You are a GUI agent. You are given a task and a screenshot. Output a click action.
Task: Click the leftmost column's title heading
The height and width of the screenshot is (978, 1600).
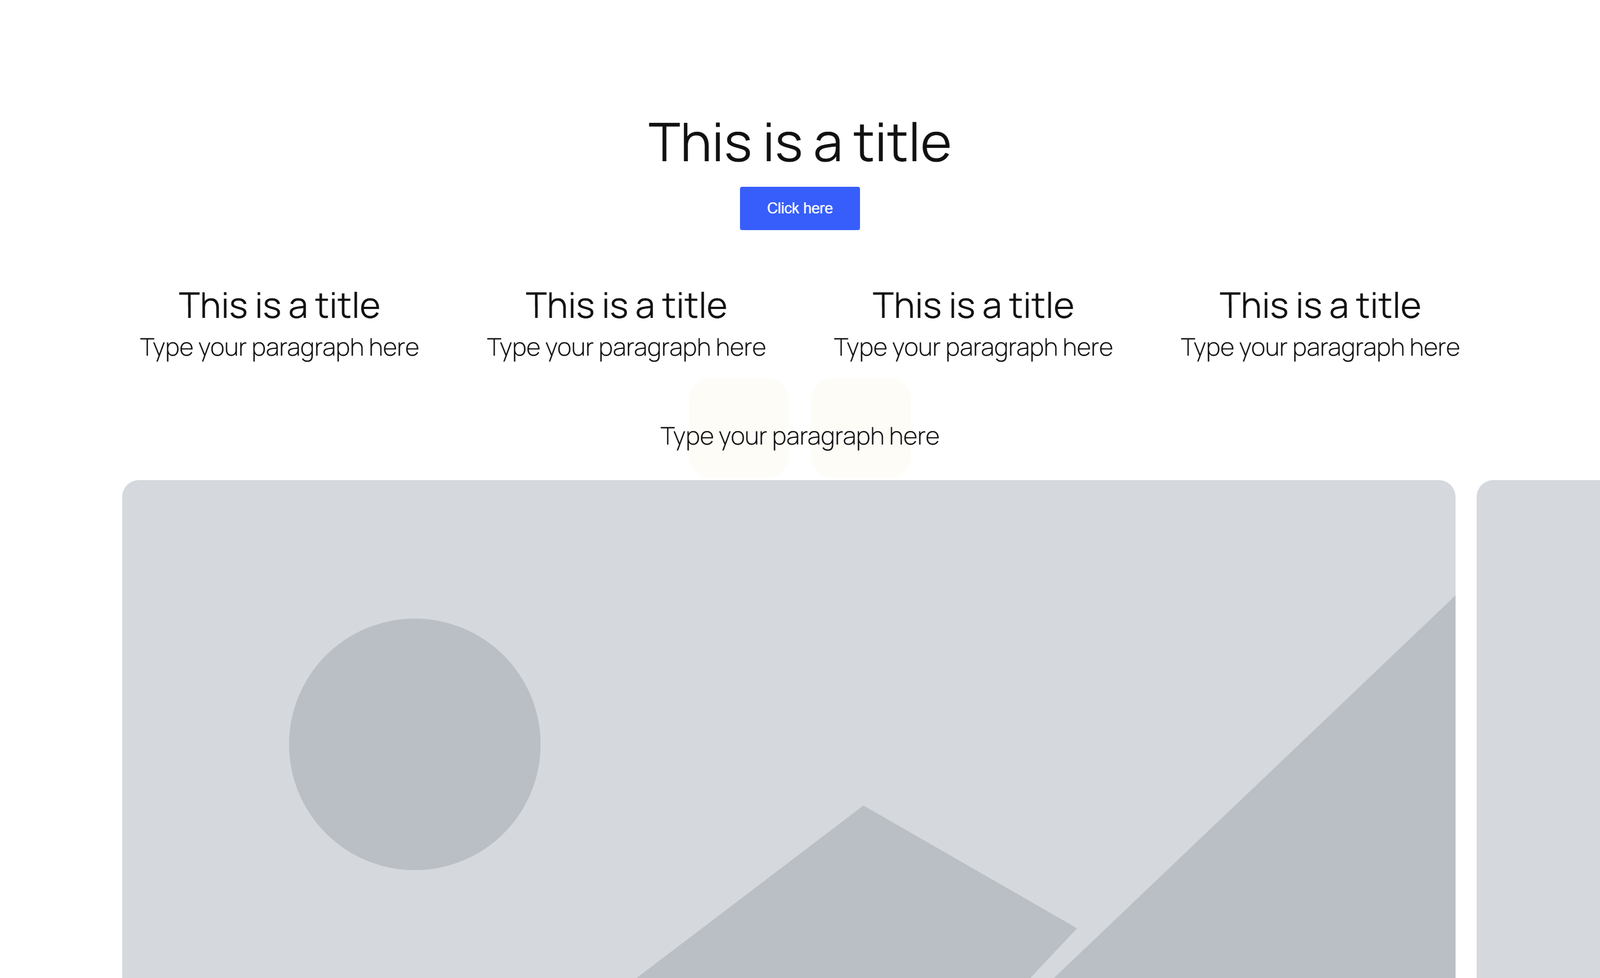(x=279, y=305)
